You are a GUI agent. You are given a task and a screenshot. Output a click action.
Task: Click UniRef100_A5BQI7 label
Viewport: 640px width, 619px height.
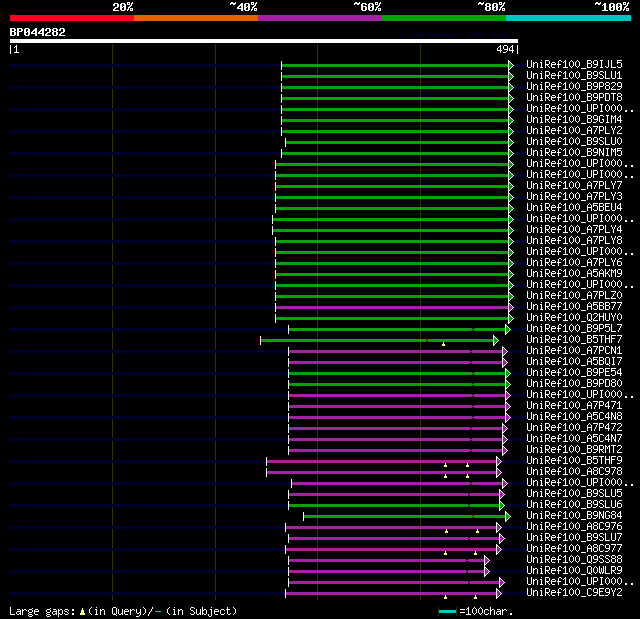pyautogui.click(x=574, y=362)
